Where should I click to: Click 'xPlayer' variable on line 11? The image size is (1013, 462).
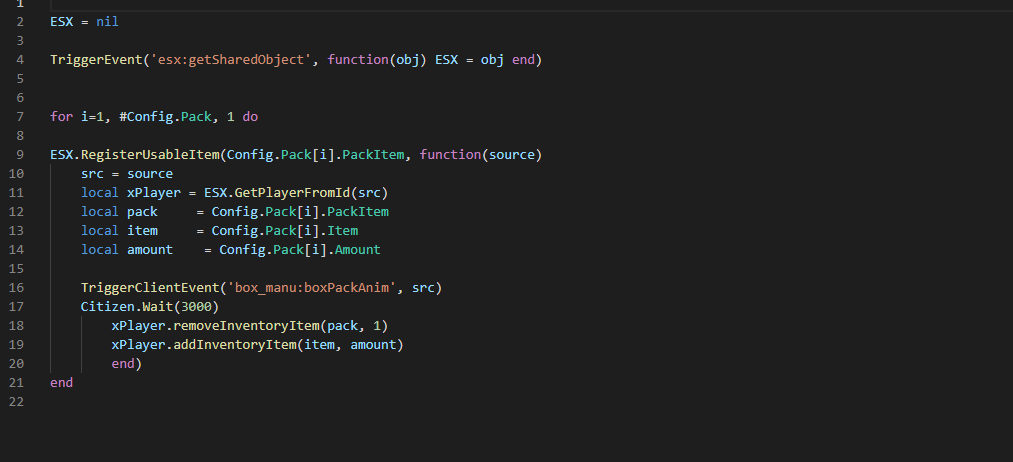(154, 193)
